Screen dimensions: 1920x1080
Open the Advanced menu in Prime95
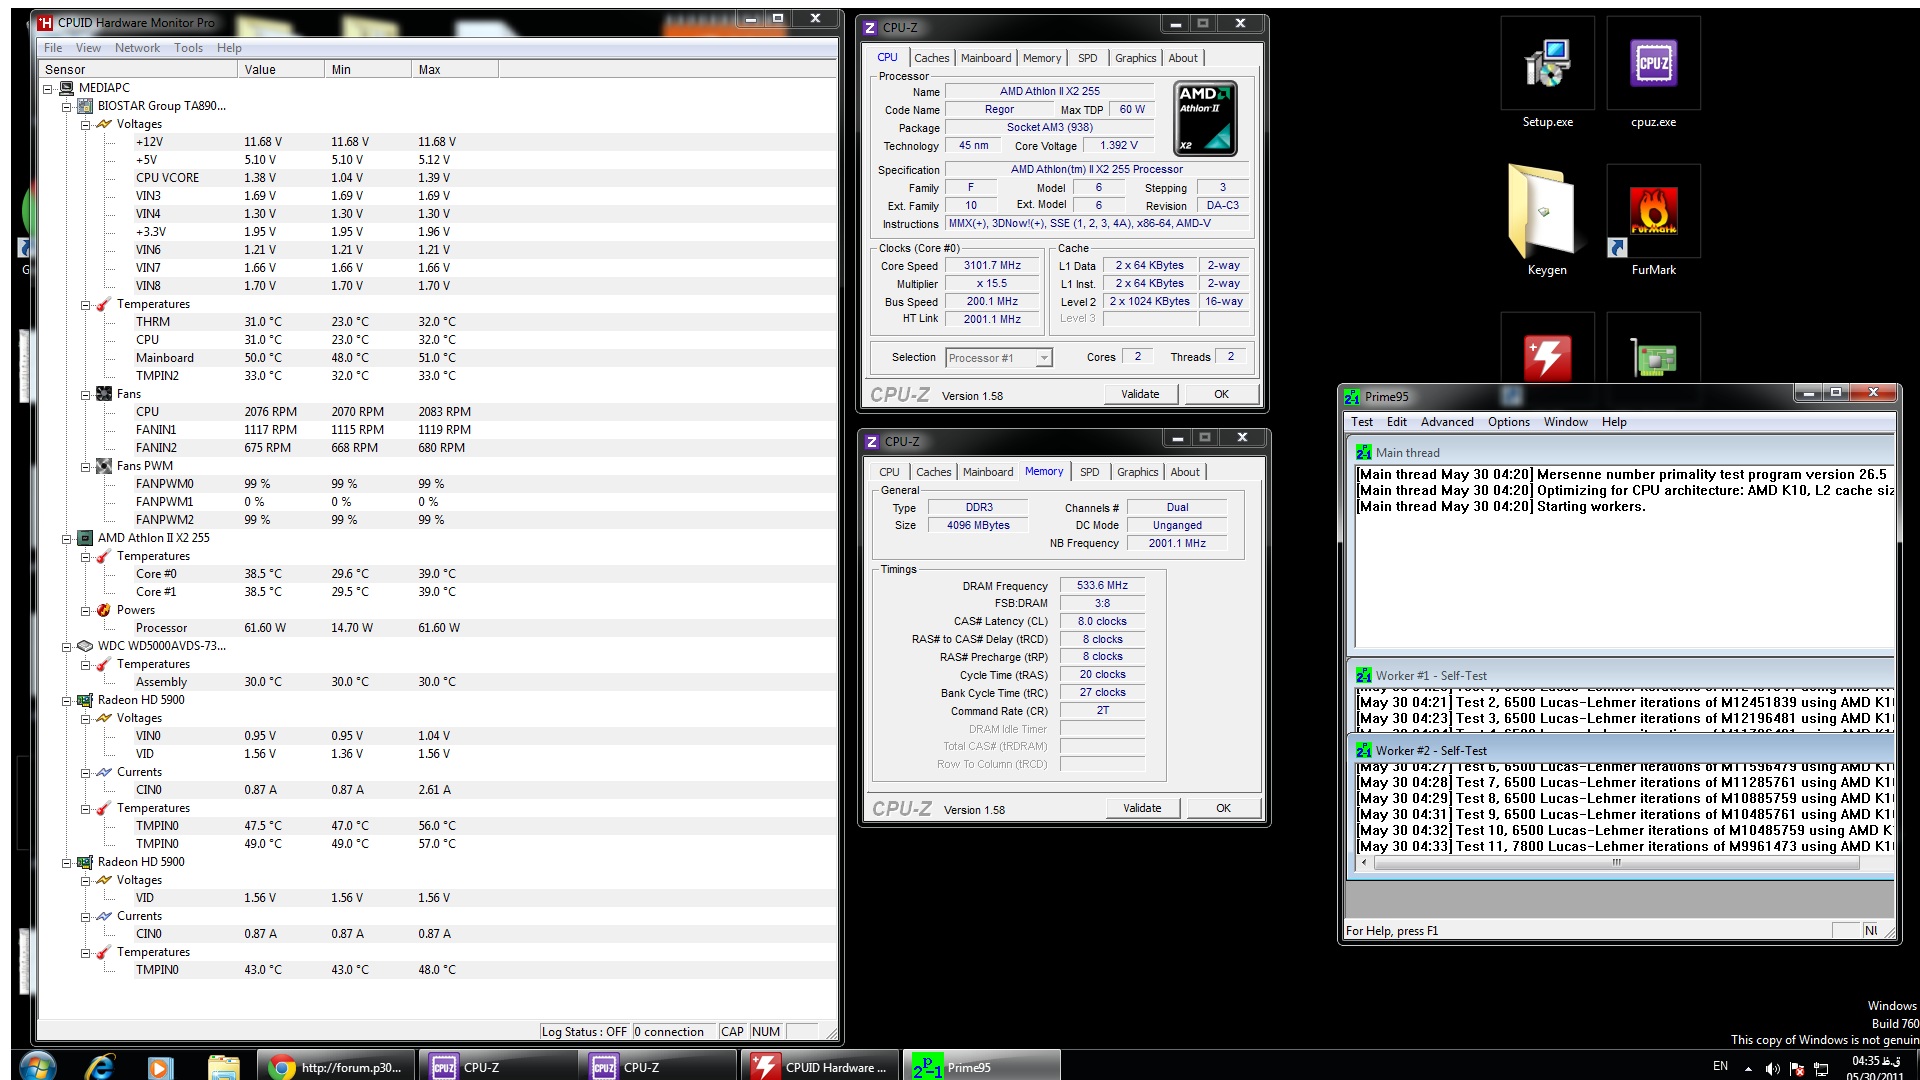coord(1446,422)
